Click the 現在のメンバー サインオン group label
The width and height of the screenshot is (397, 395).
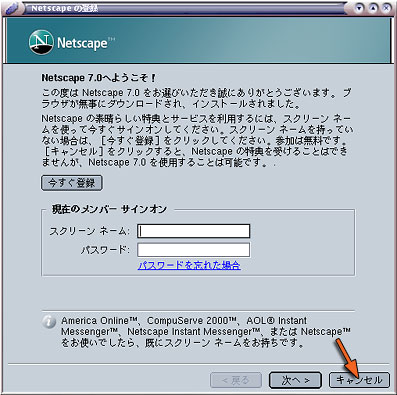[x=109, y=209]
